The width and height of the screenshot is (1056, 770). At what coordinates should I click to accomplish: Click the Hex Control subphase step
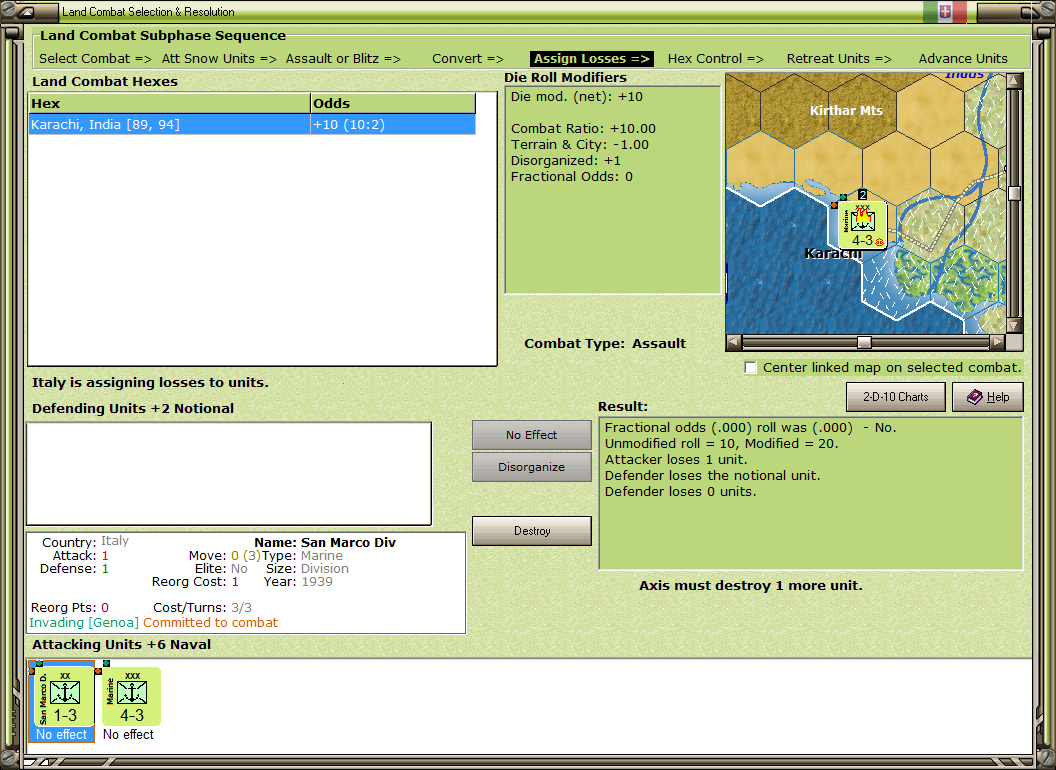[715, 59]
